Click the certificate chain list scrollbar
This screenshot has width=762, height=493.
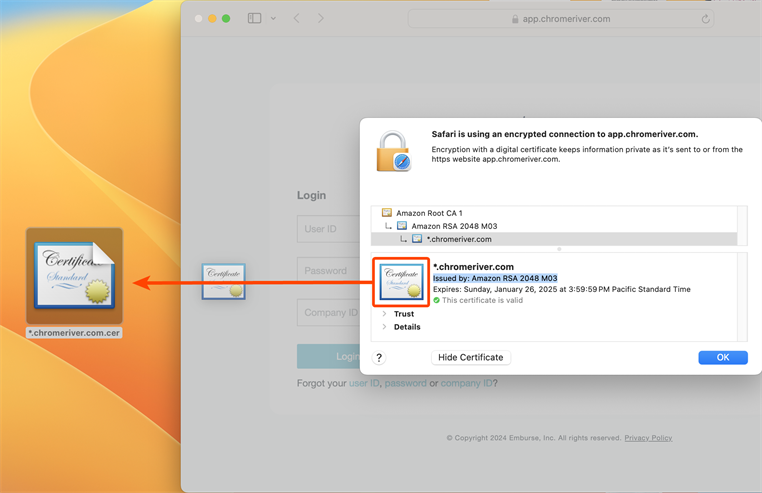click(742, 226)
